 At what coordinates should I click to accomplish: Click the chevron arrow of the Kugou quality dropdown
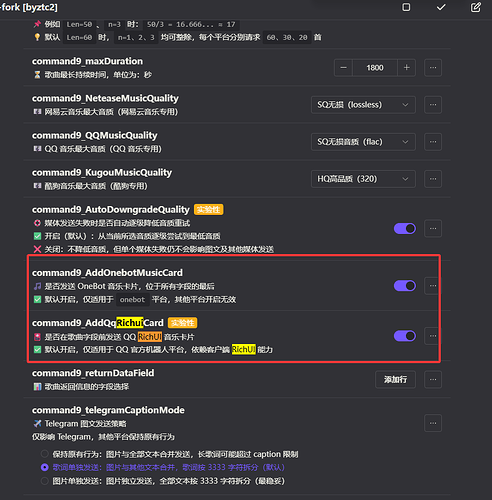click(405, 179)
